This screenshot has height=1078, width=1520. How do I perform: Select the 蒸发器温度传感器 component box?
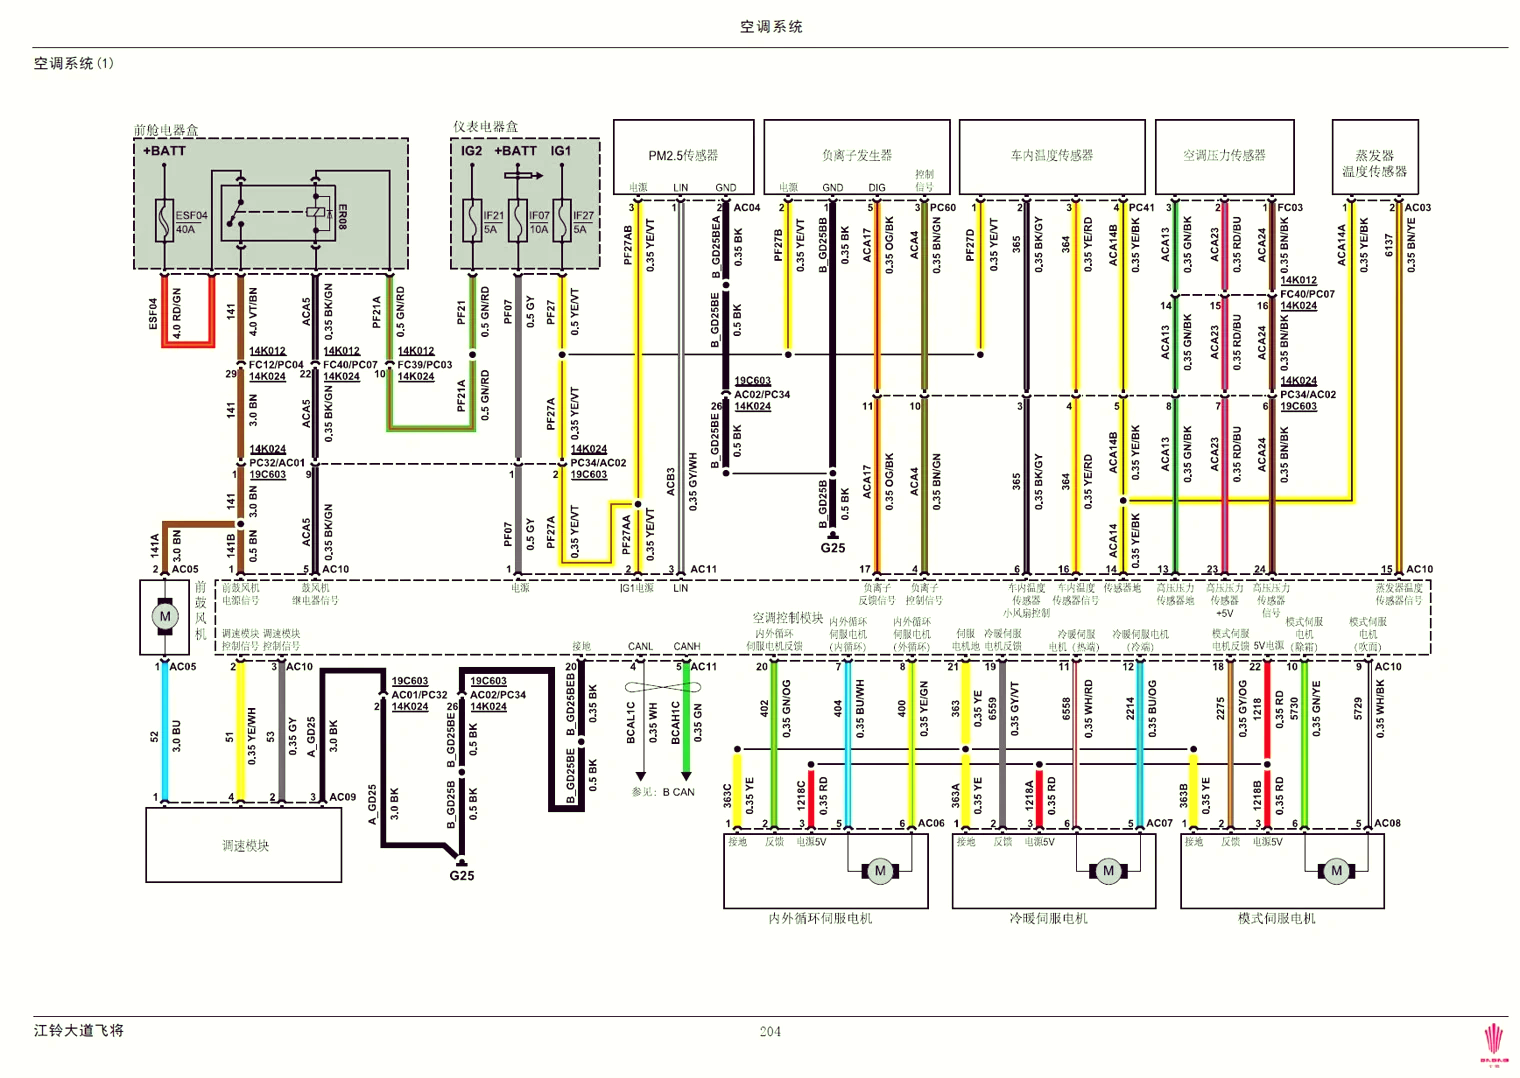[x=1375, y=157]
